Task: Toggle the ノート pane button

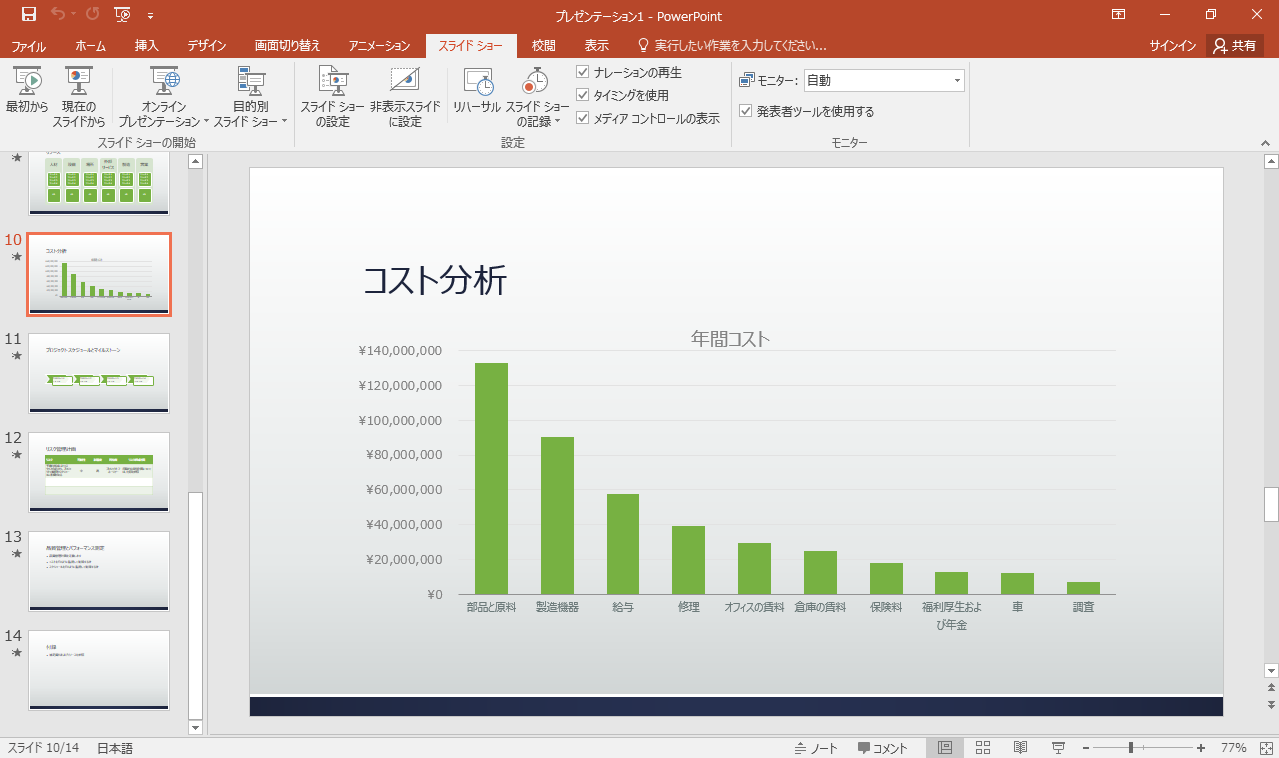Action: 816,748
